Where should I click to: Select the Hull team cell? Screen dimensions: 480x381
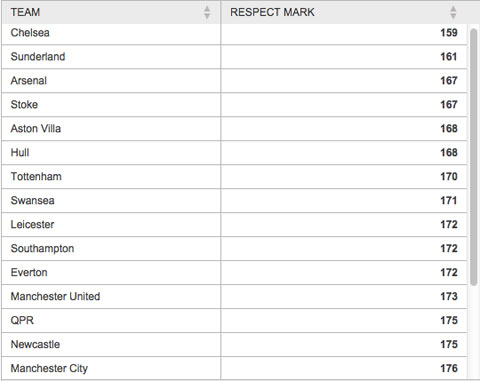111,153
